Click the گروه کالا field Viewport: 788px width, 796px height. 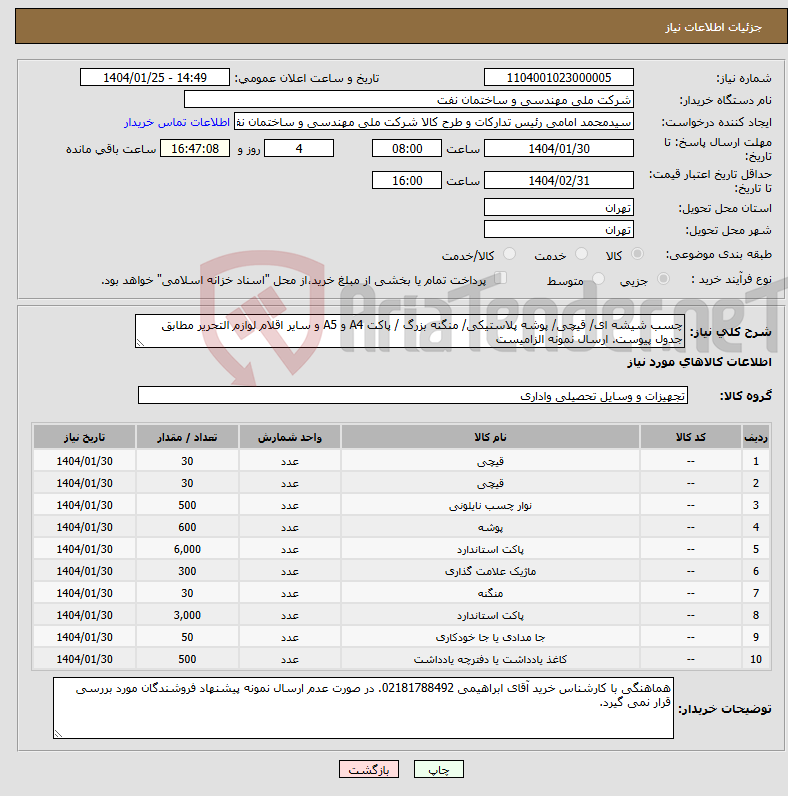(x=413, y=395)
